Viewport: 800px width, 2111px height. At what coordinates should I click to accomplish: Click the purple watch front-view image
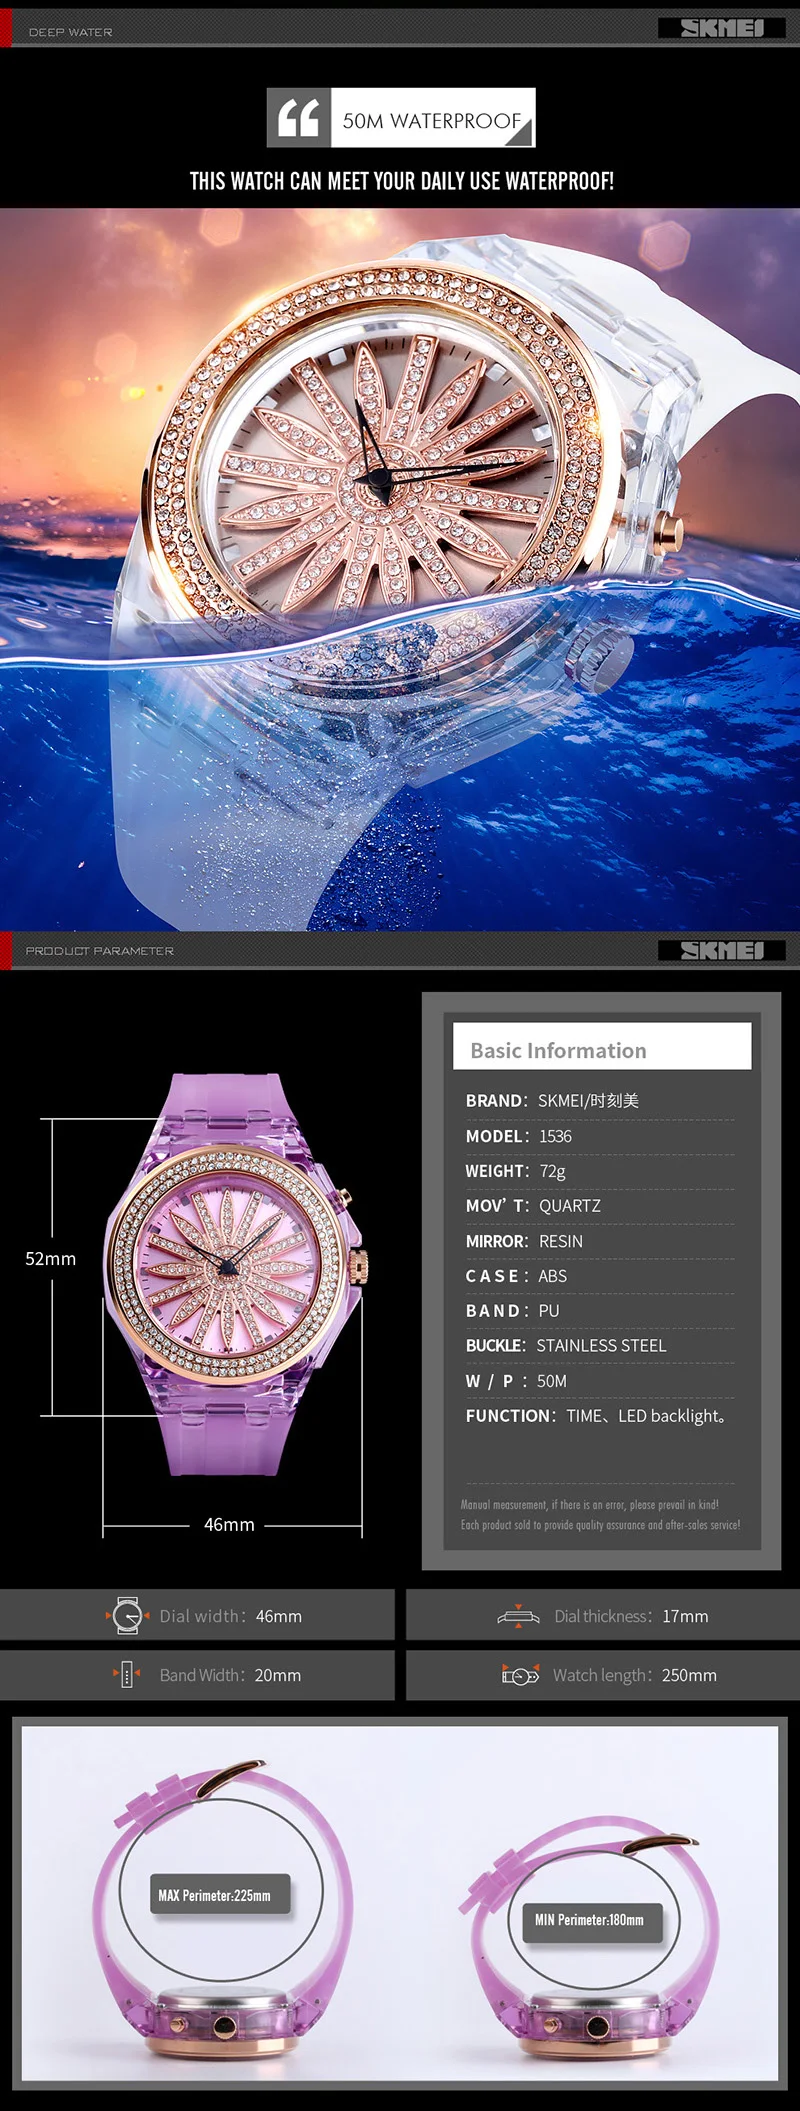(236, 1273)
